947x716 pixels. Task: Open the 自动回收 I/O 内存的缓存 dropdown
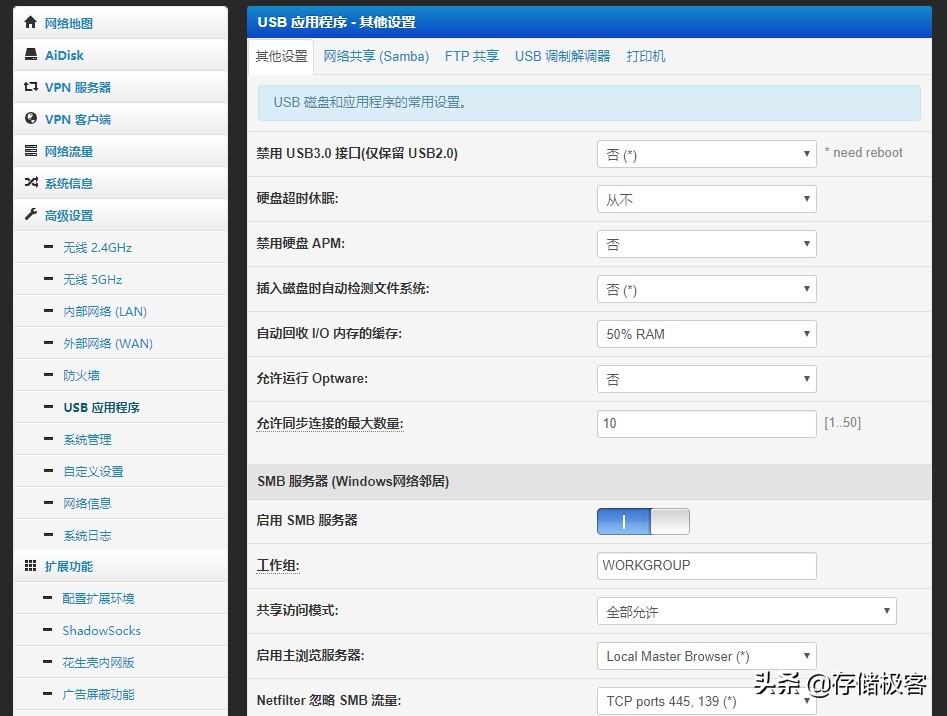point(706,334)
